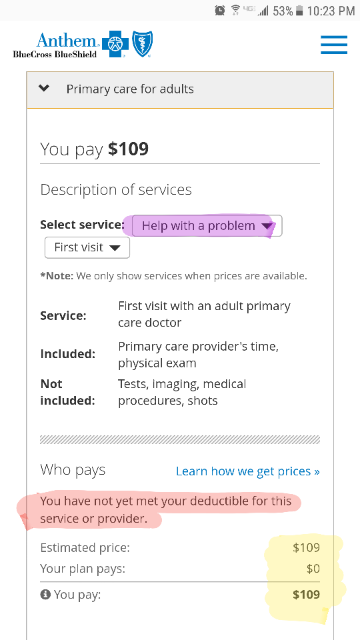Tap the Blue Cross emblem icon
The image size is (360, 640).
[115, 44]
